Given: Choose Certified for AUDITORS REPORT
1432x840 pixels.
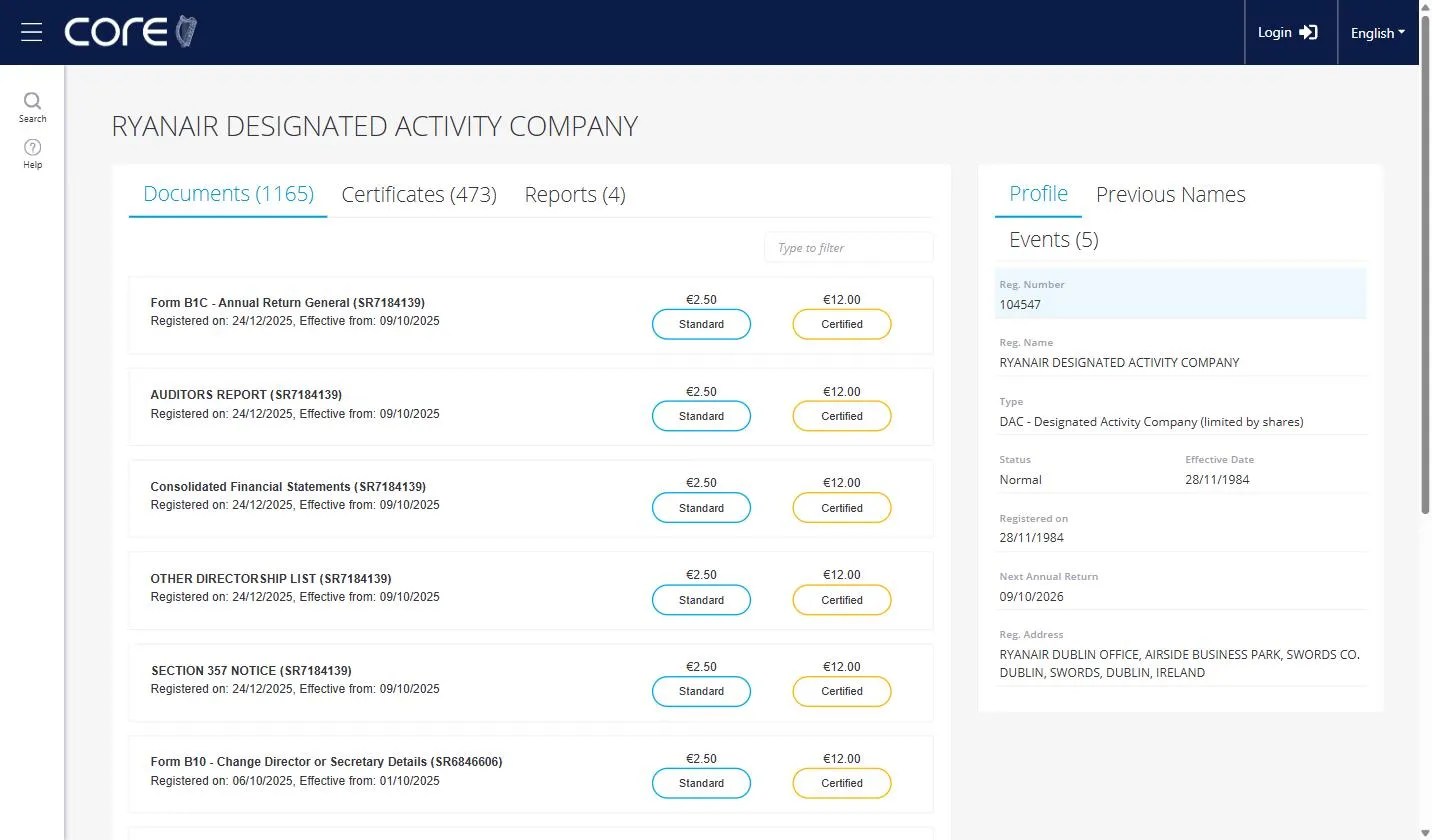Looking at the screenshot, I should click(x=842, y=416).
